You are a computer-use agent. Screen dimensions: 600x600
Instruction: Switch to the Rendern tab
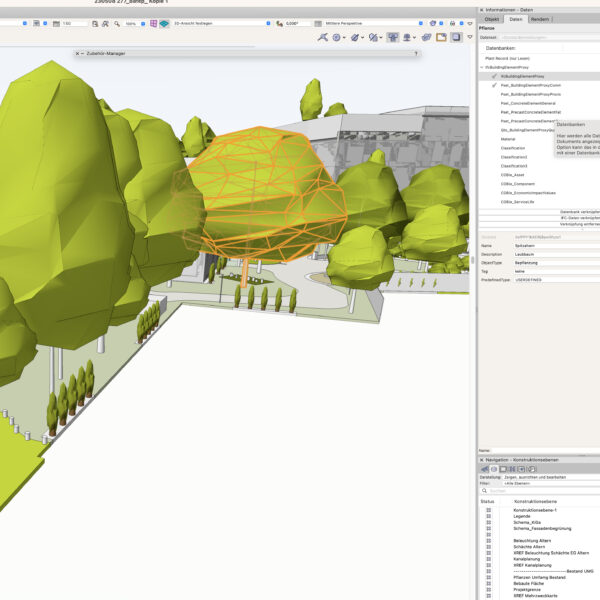point(539,19)
